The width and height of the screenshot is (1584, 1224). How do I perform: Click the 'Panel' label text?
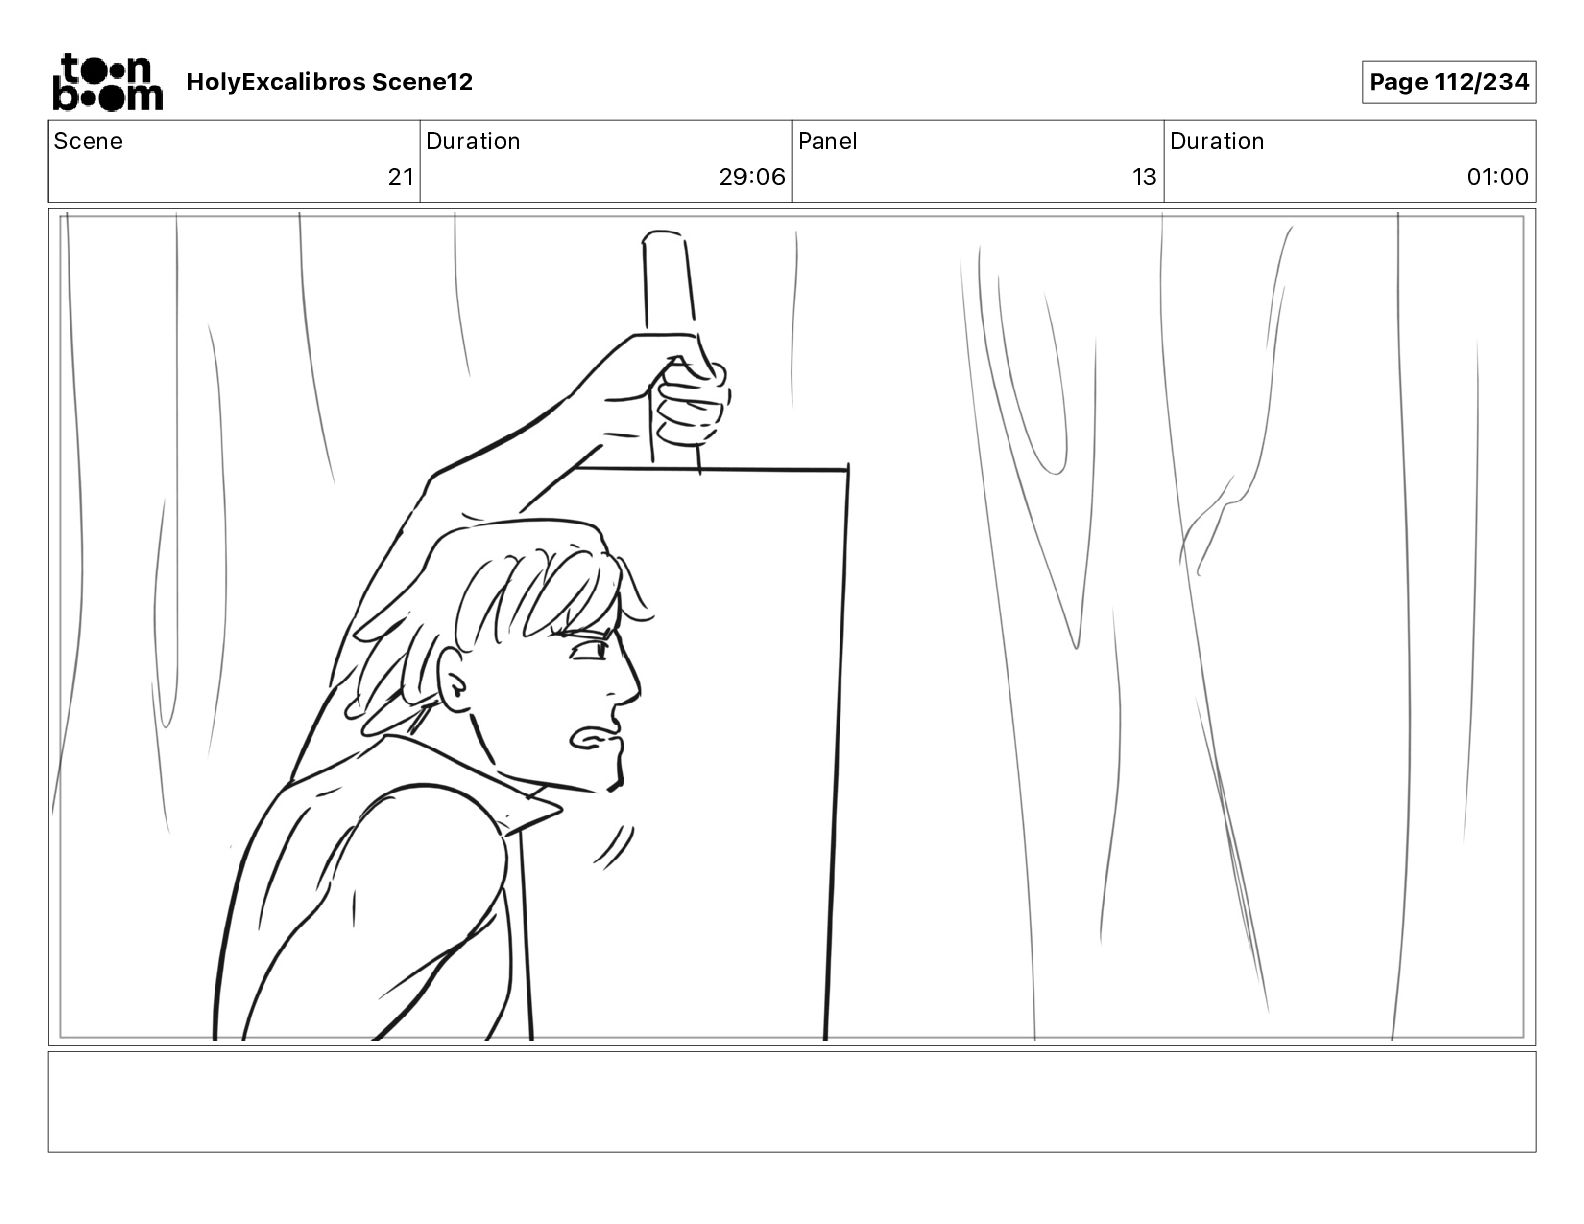[x=828, y=141]
